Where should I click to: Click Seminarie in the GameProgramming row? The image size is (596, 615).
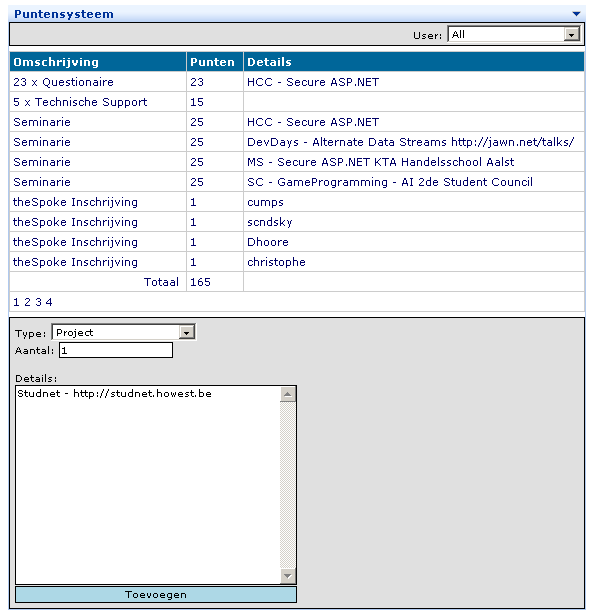42,182
